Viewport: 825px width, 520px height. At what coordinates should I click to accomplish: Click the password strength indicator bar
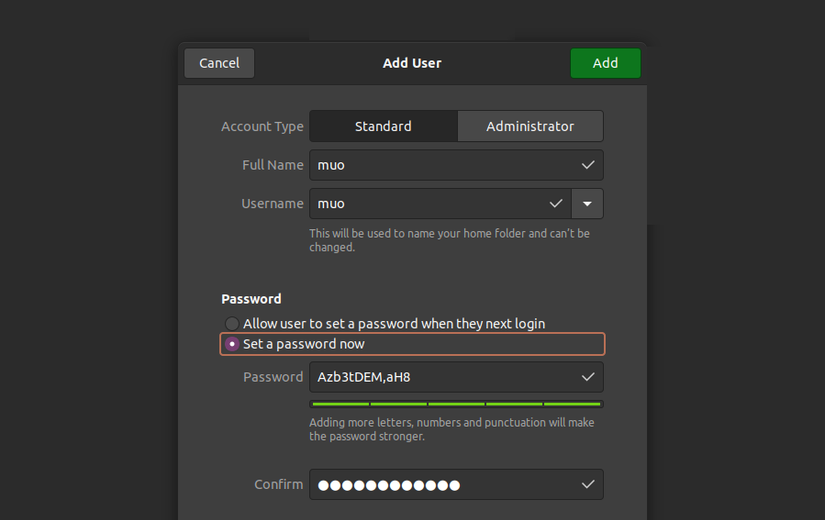[456, 404]
